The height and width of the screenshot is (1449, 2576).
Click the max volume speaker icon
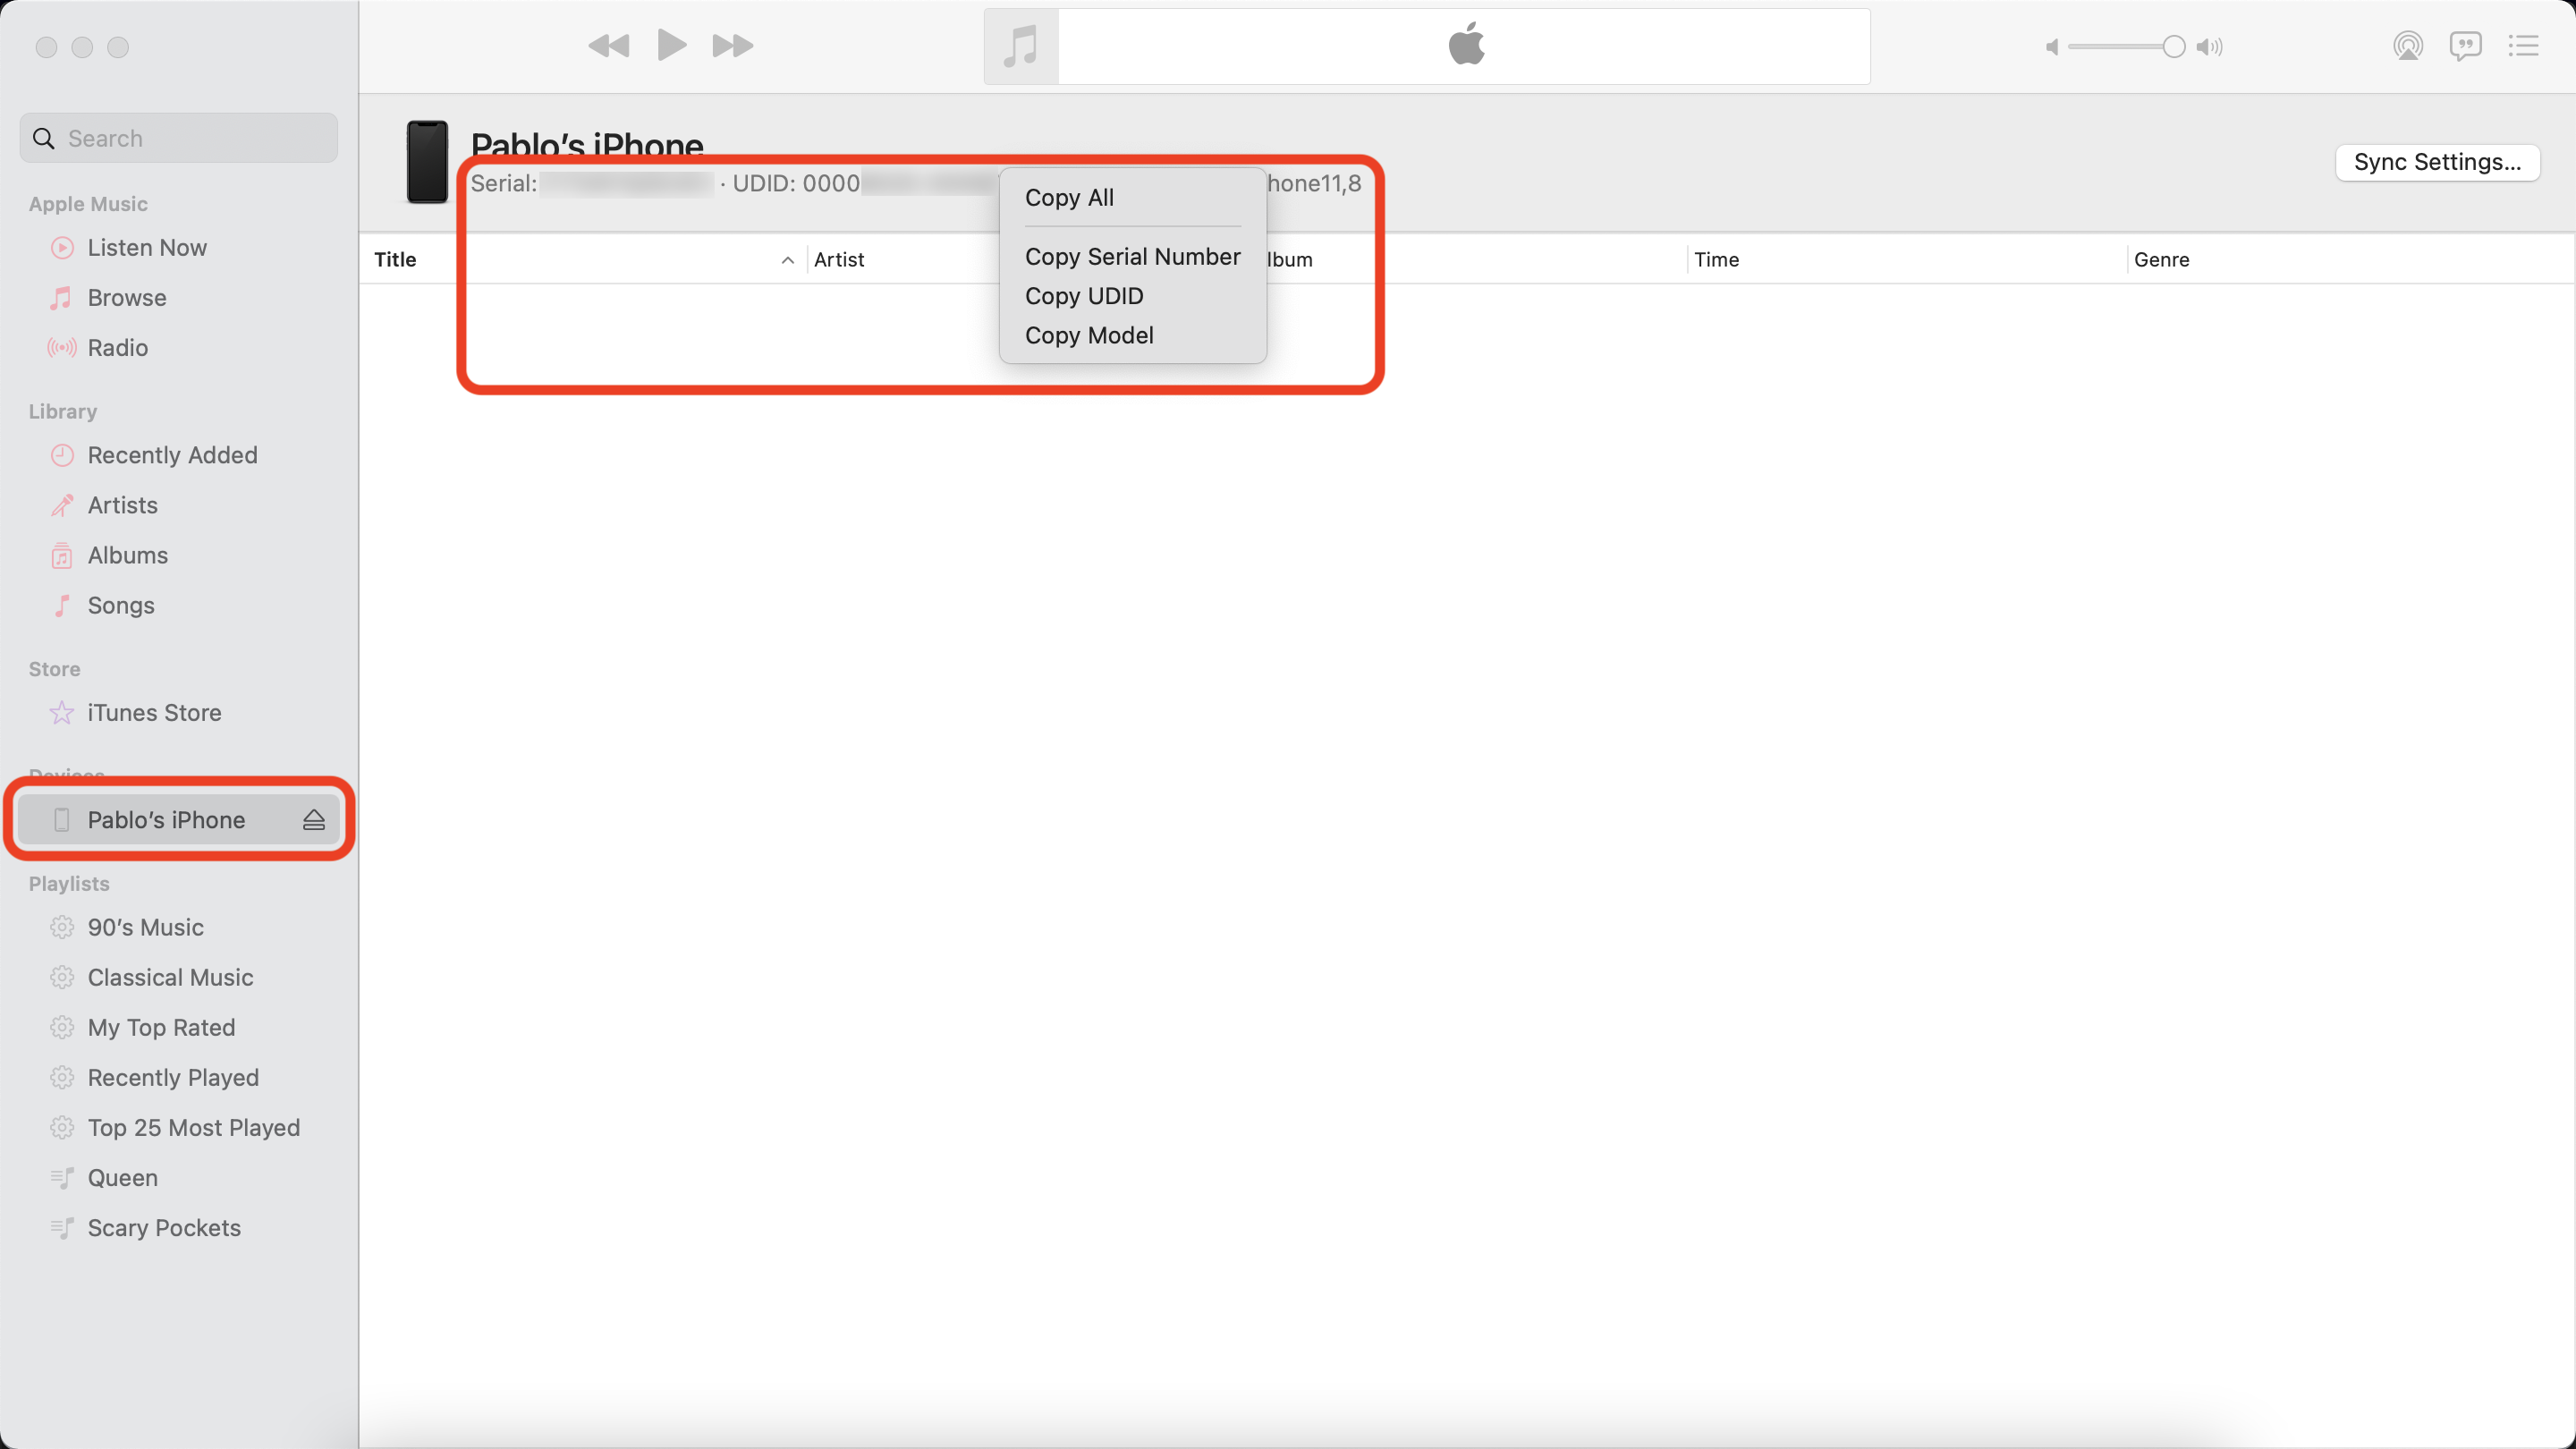pyautogui.click(x=2210, y=47)
